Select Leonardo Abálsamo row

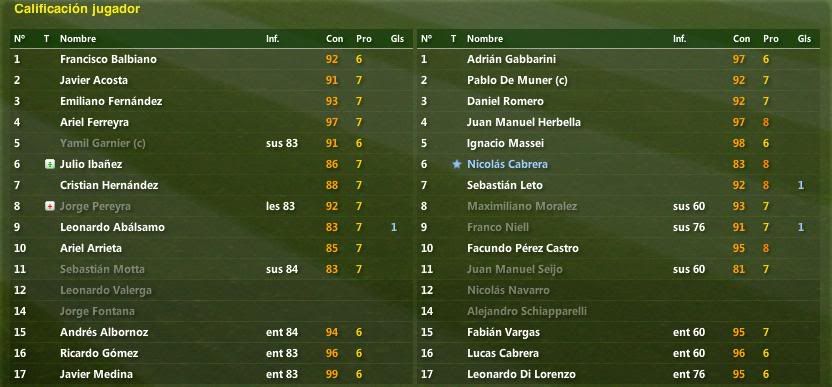(x=211, y=227)
